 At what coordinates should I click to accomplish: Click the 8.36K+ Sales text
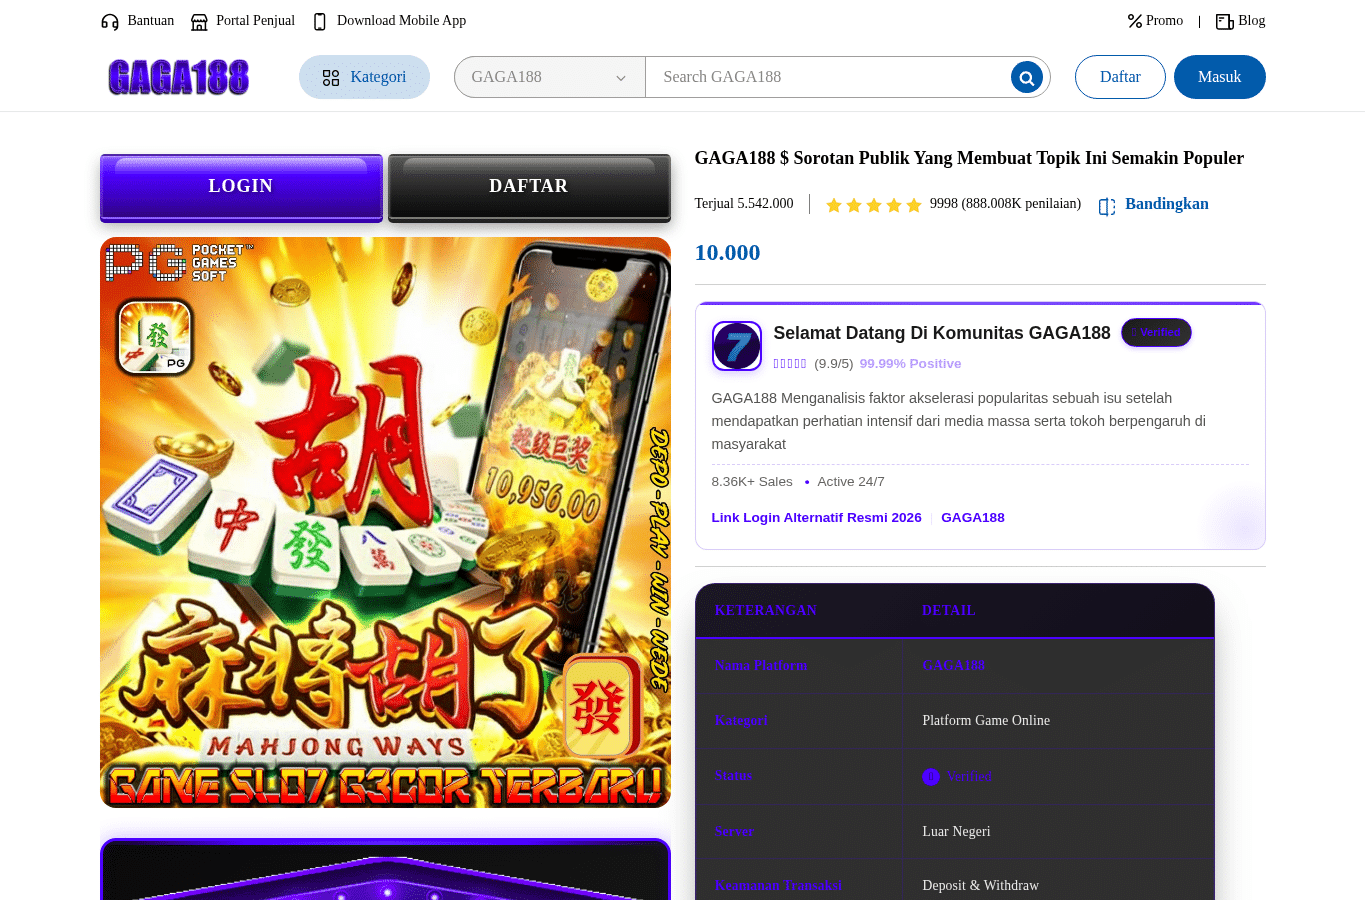click(x=752, y=482)
